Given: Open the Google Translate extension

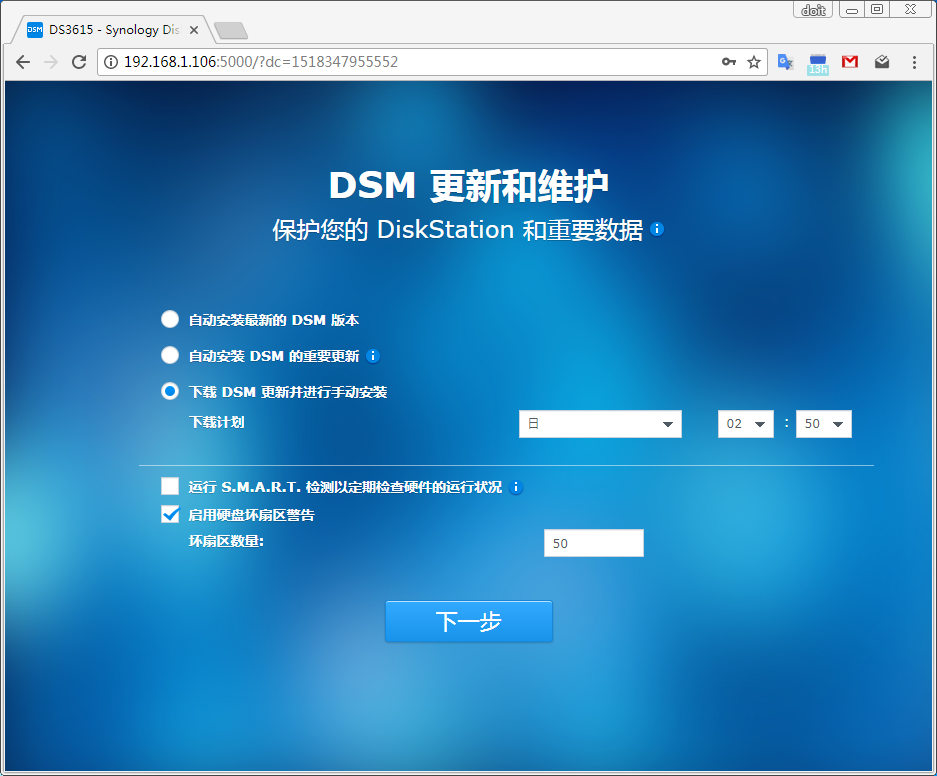Looking at the screenshot, I should (x=785, y=62).
